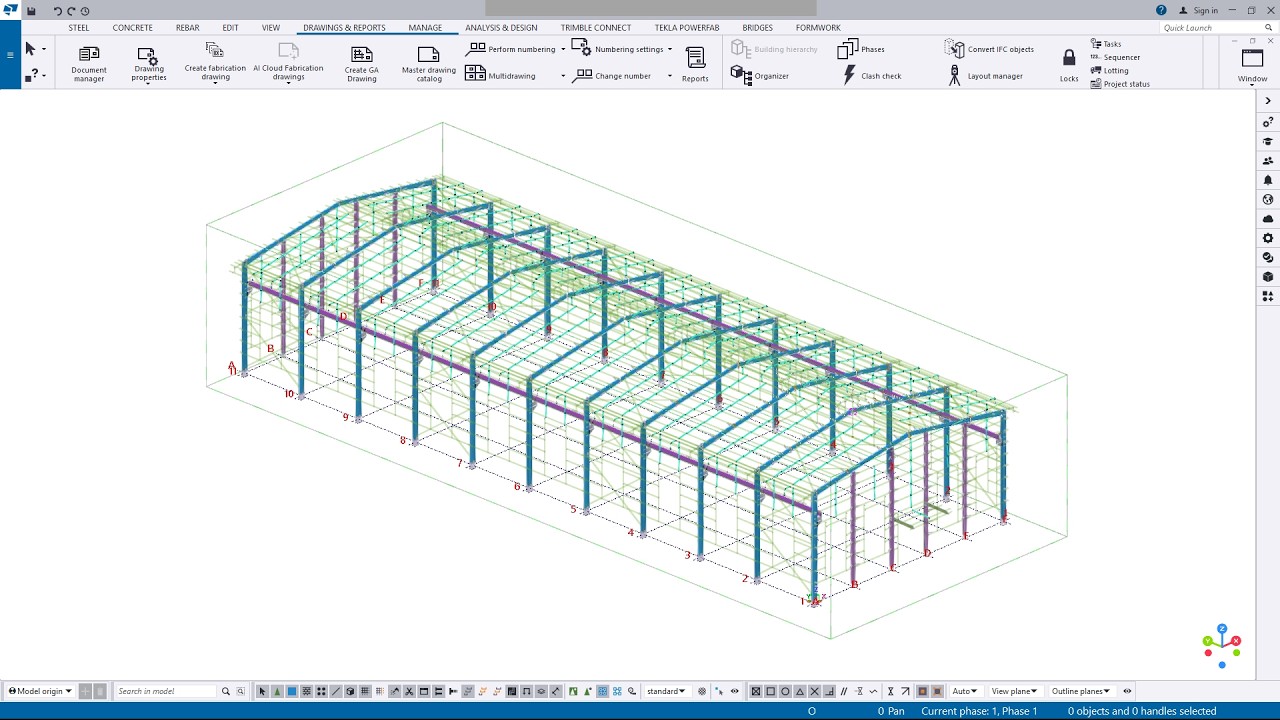Open the graduation cap learning side panel
This screenshot has height=720, width=1280.
(1268, 141)
